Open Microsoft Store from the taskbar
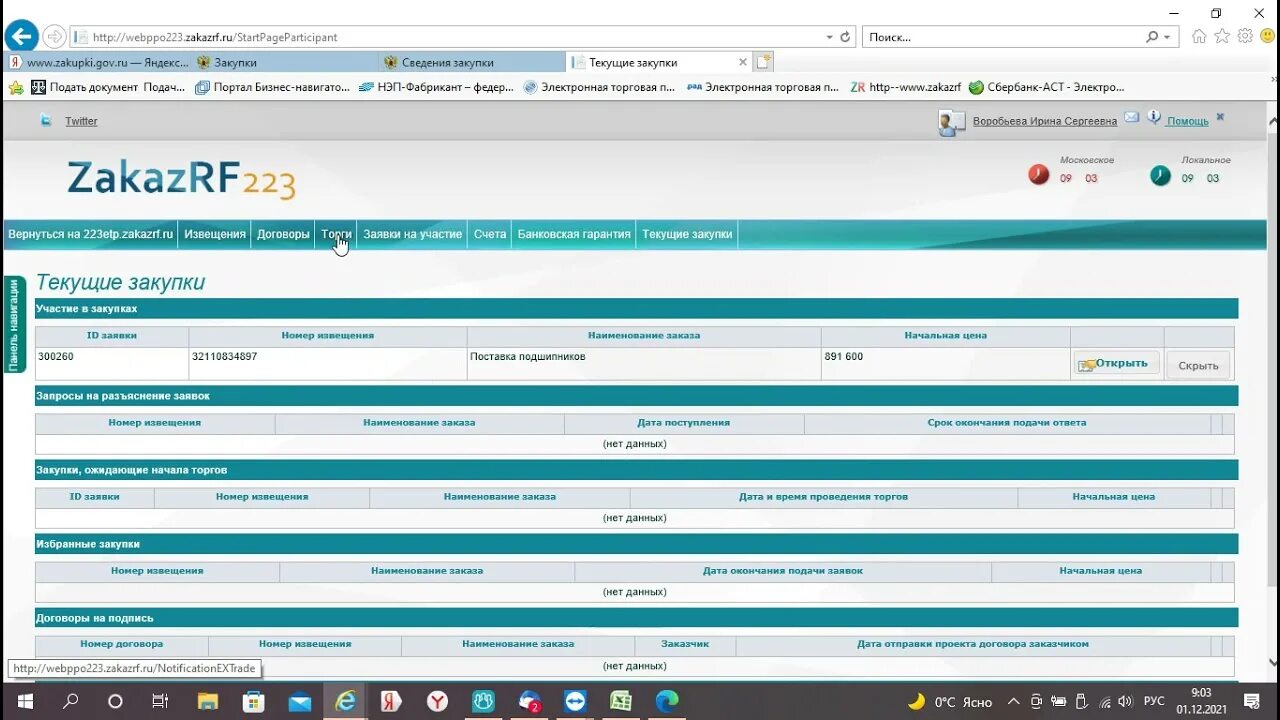 coord(253,701)
